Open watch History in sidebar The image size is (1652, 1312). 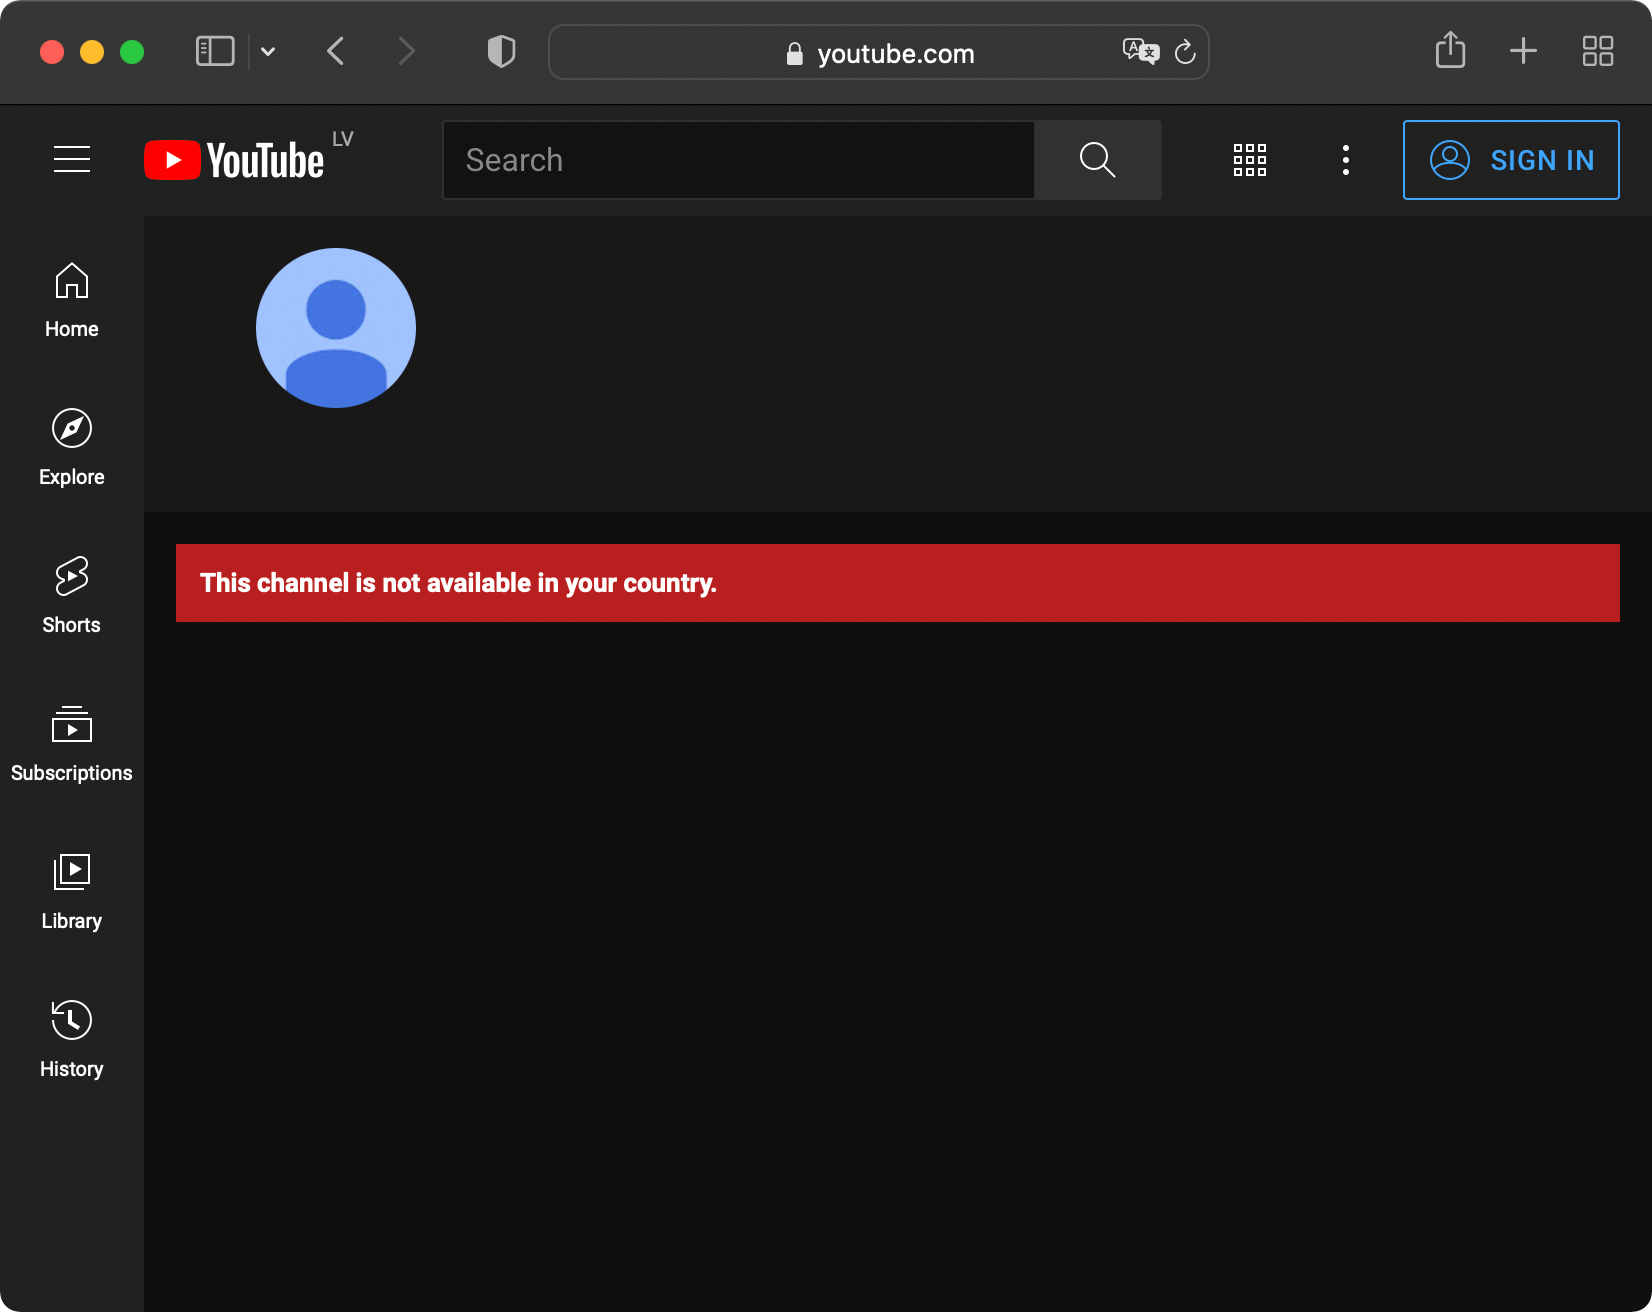tap(72, 1040)
